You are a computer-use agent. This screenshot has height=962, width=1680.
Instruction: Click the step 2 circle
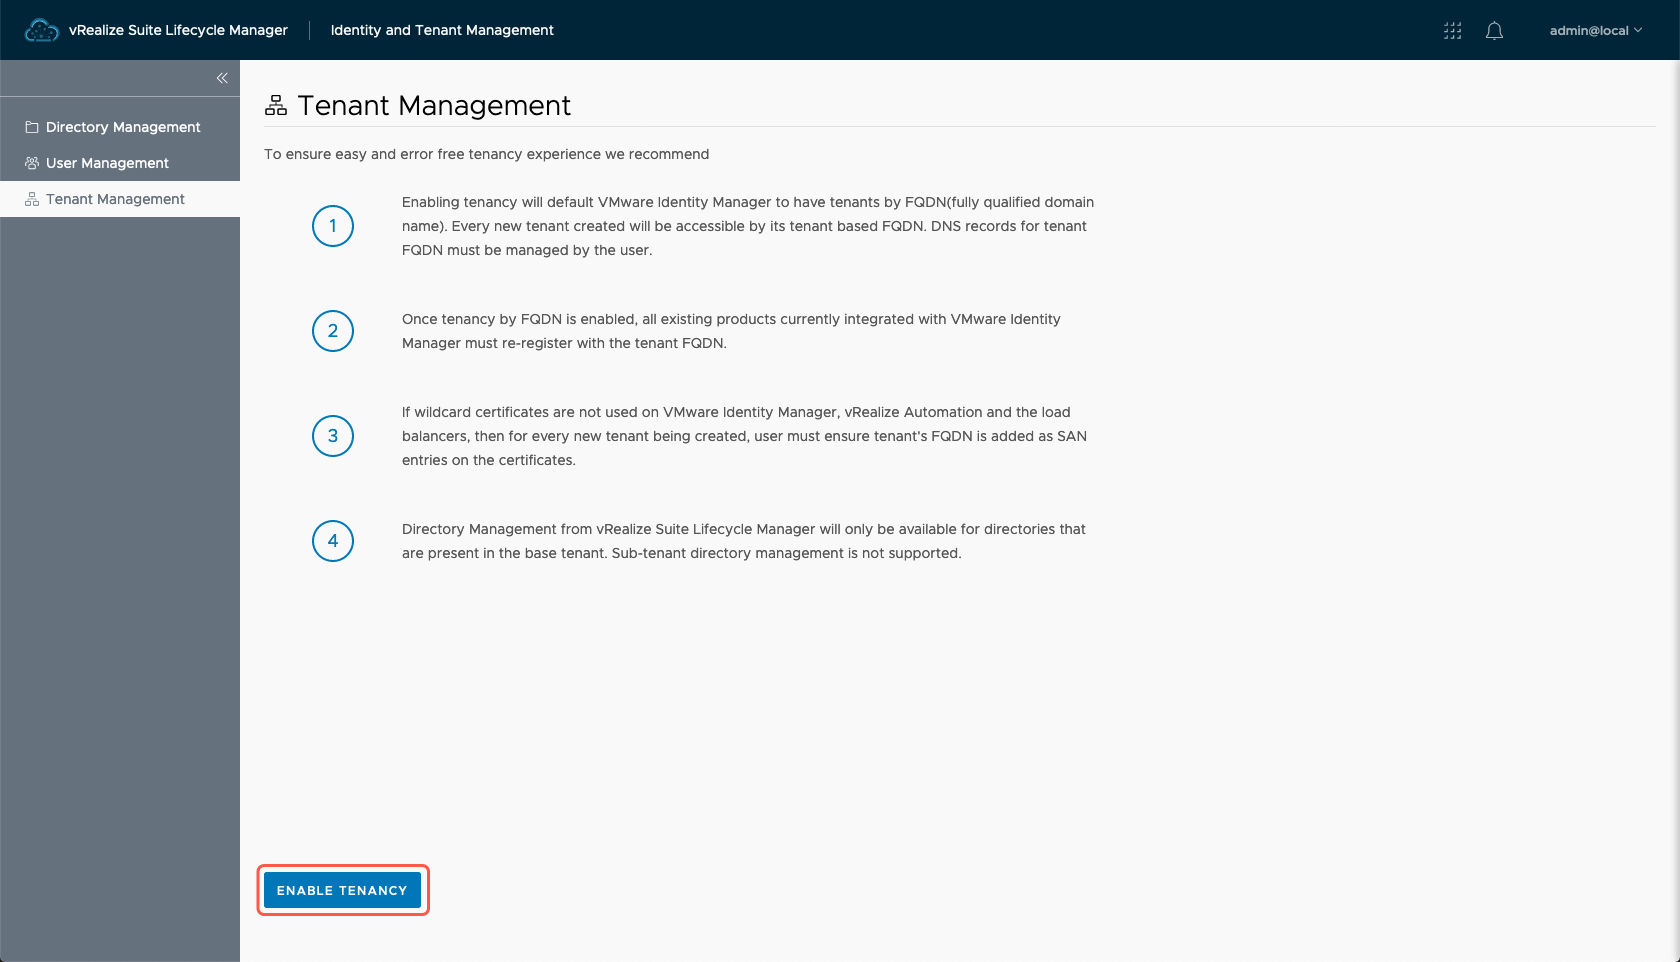pyautogui.click(x=333, y=331)
